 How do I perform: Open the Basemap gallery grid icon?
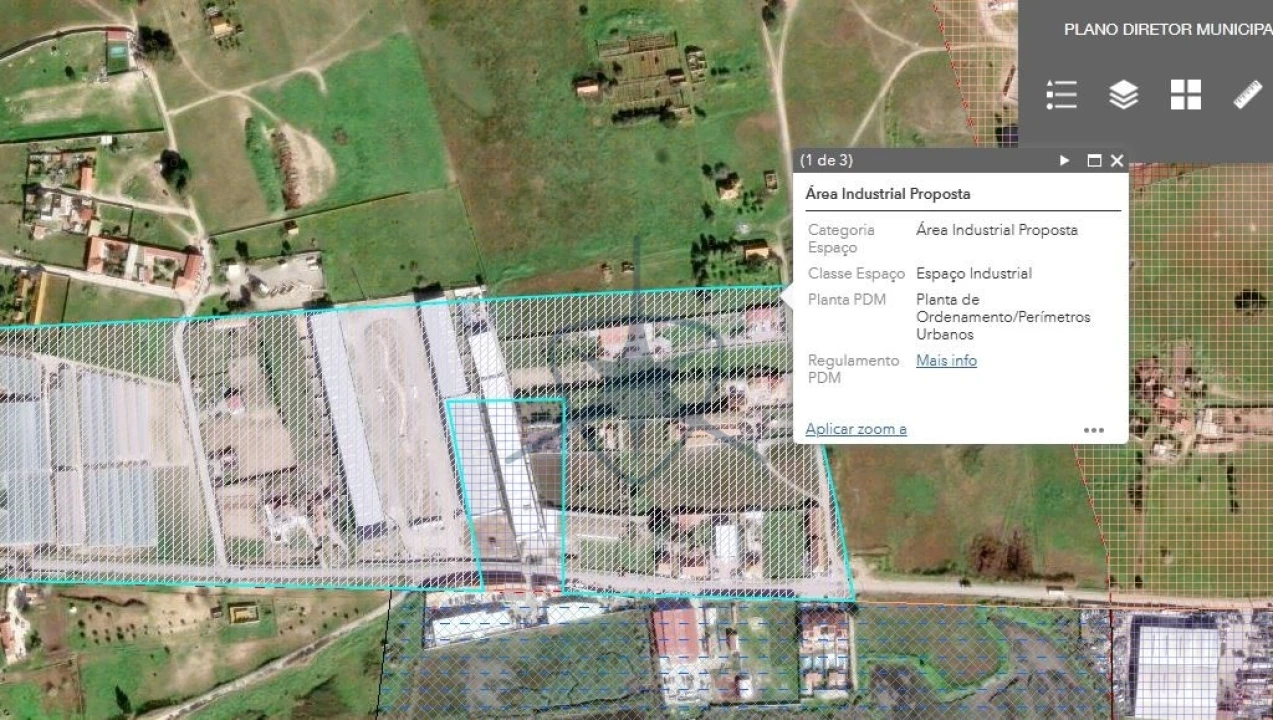pos(1186,95)
